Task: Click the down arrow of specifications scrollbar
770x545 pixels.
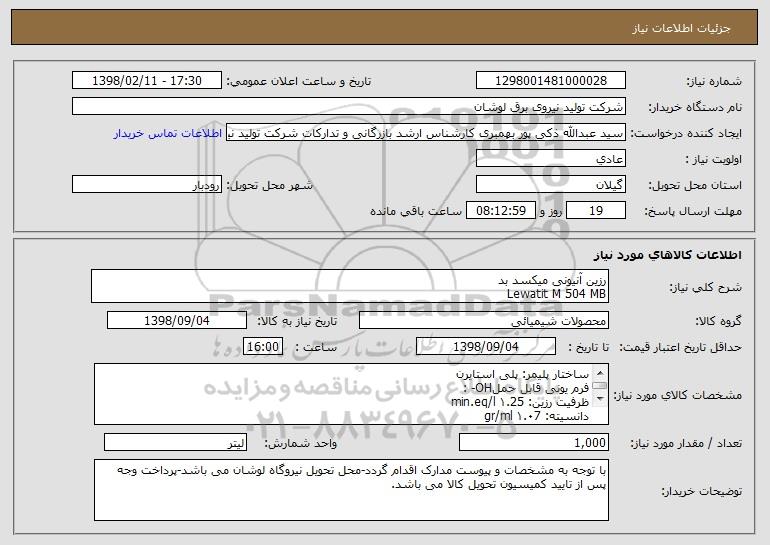Action: point(600,398)
